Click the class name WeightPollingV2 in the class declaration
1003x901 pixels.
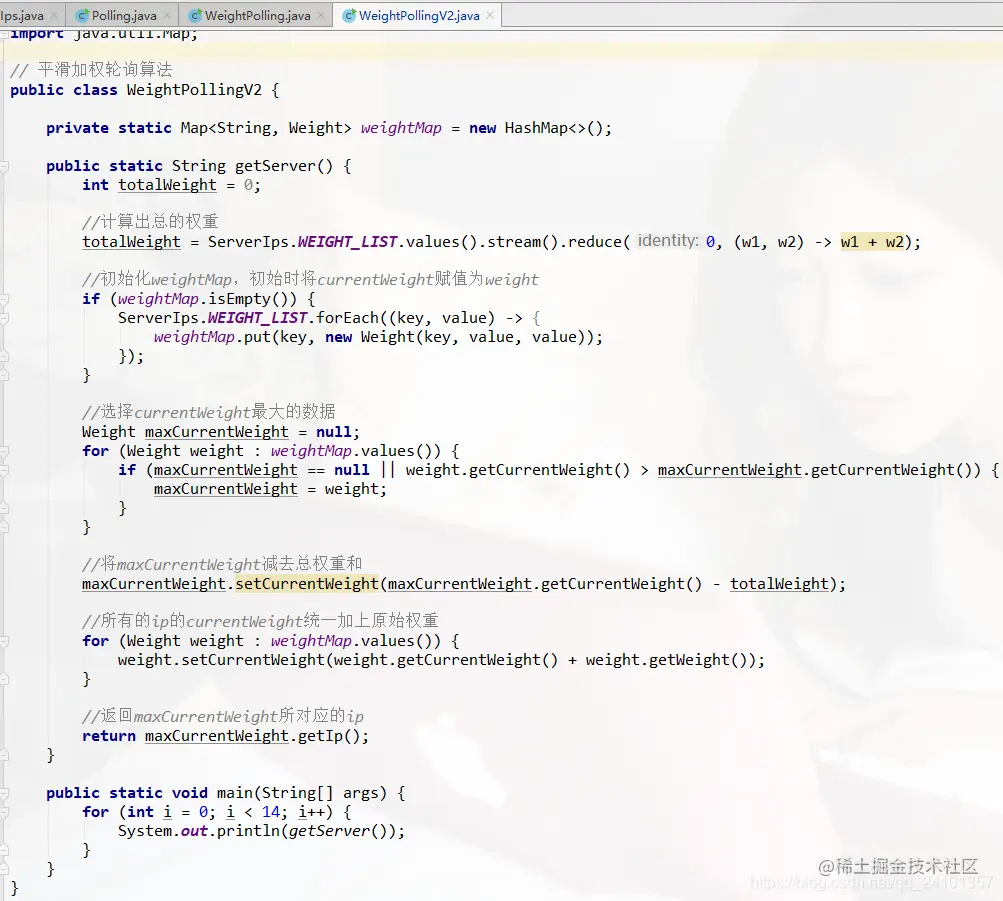click(194, 90)
